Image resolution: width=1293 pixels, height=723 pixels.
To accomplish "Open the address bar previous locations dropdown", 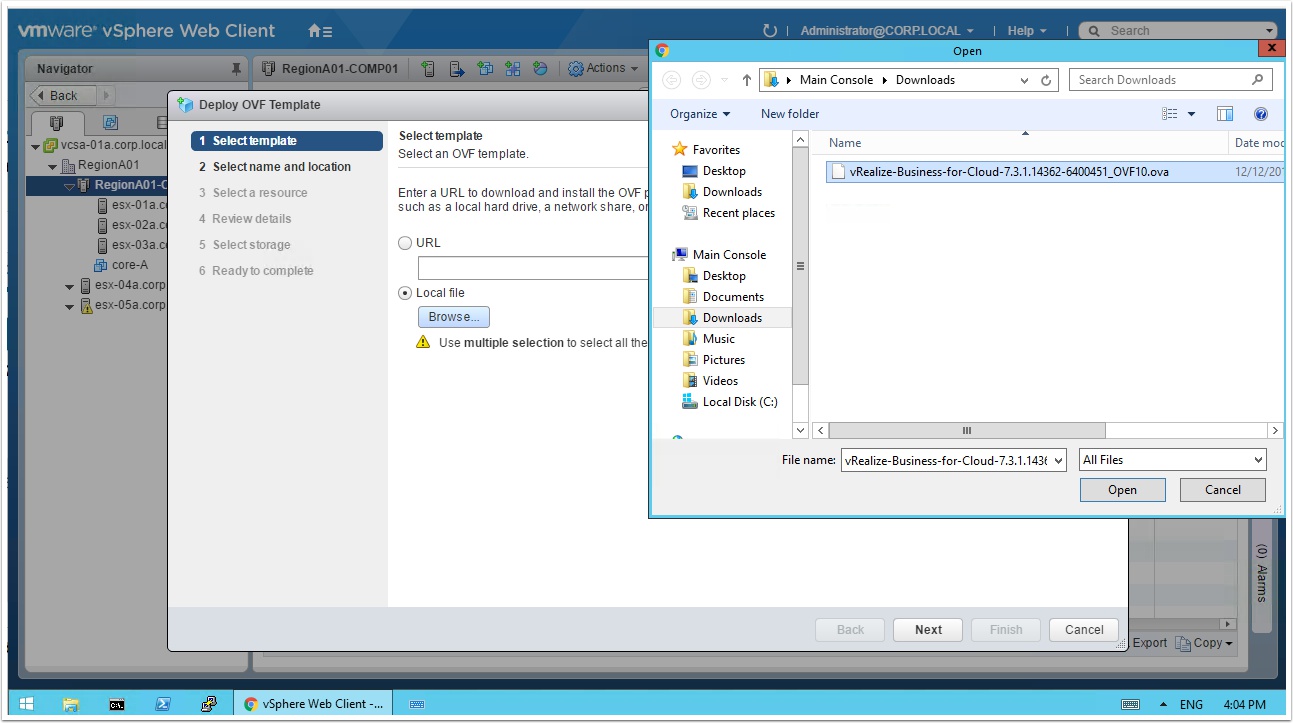I will point(1024,80).
